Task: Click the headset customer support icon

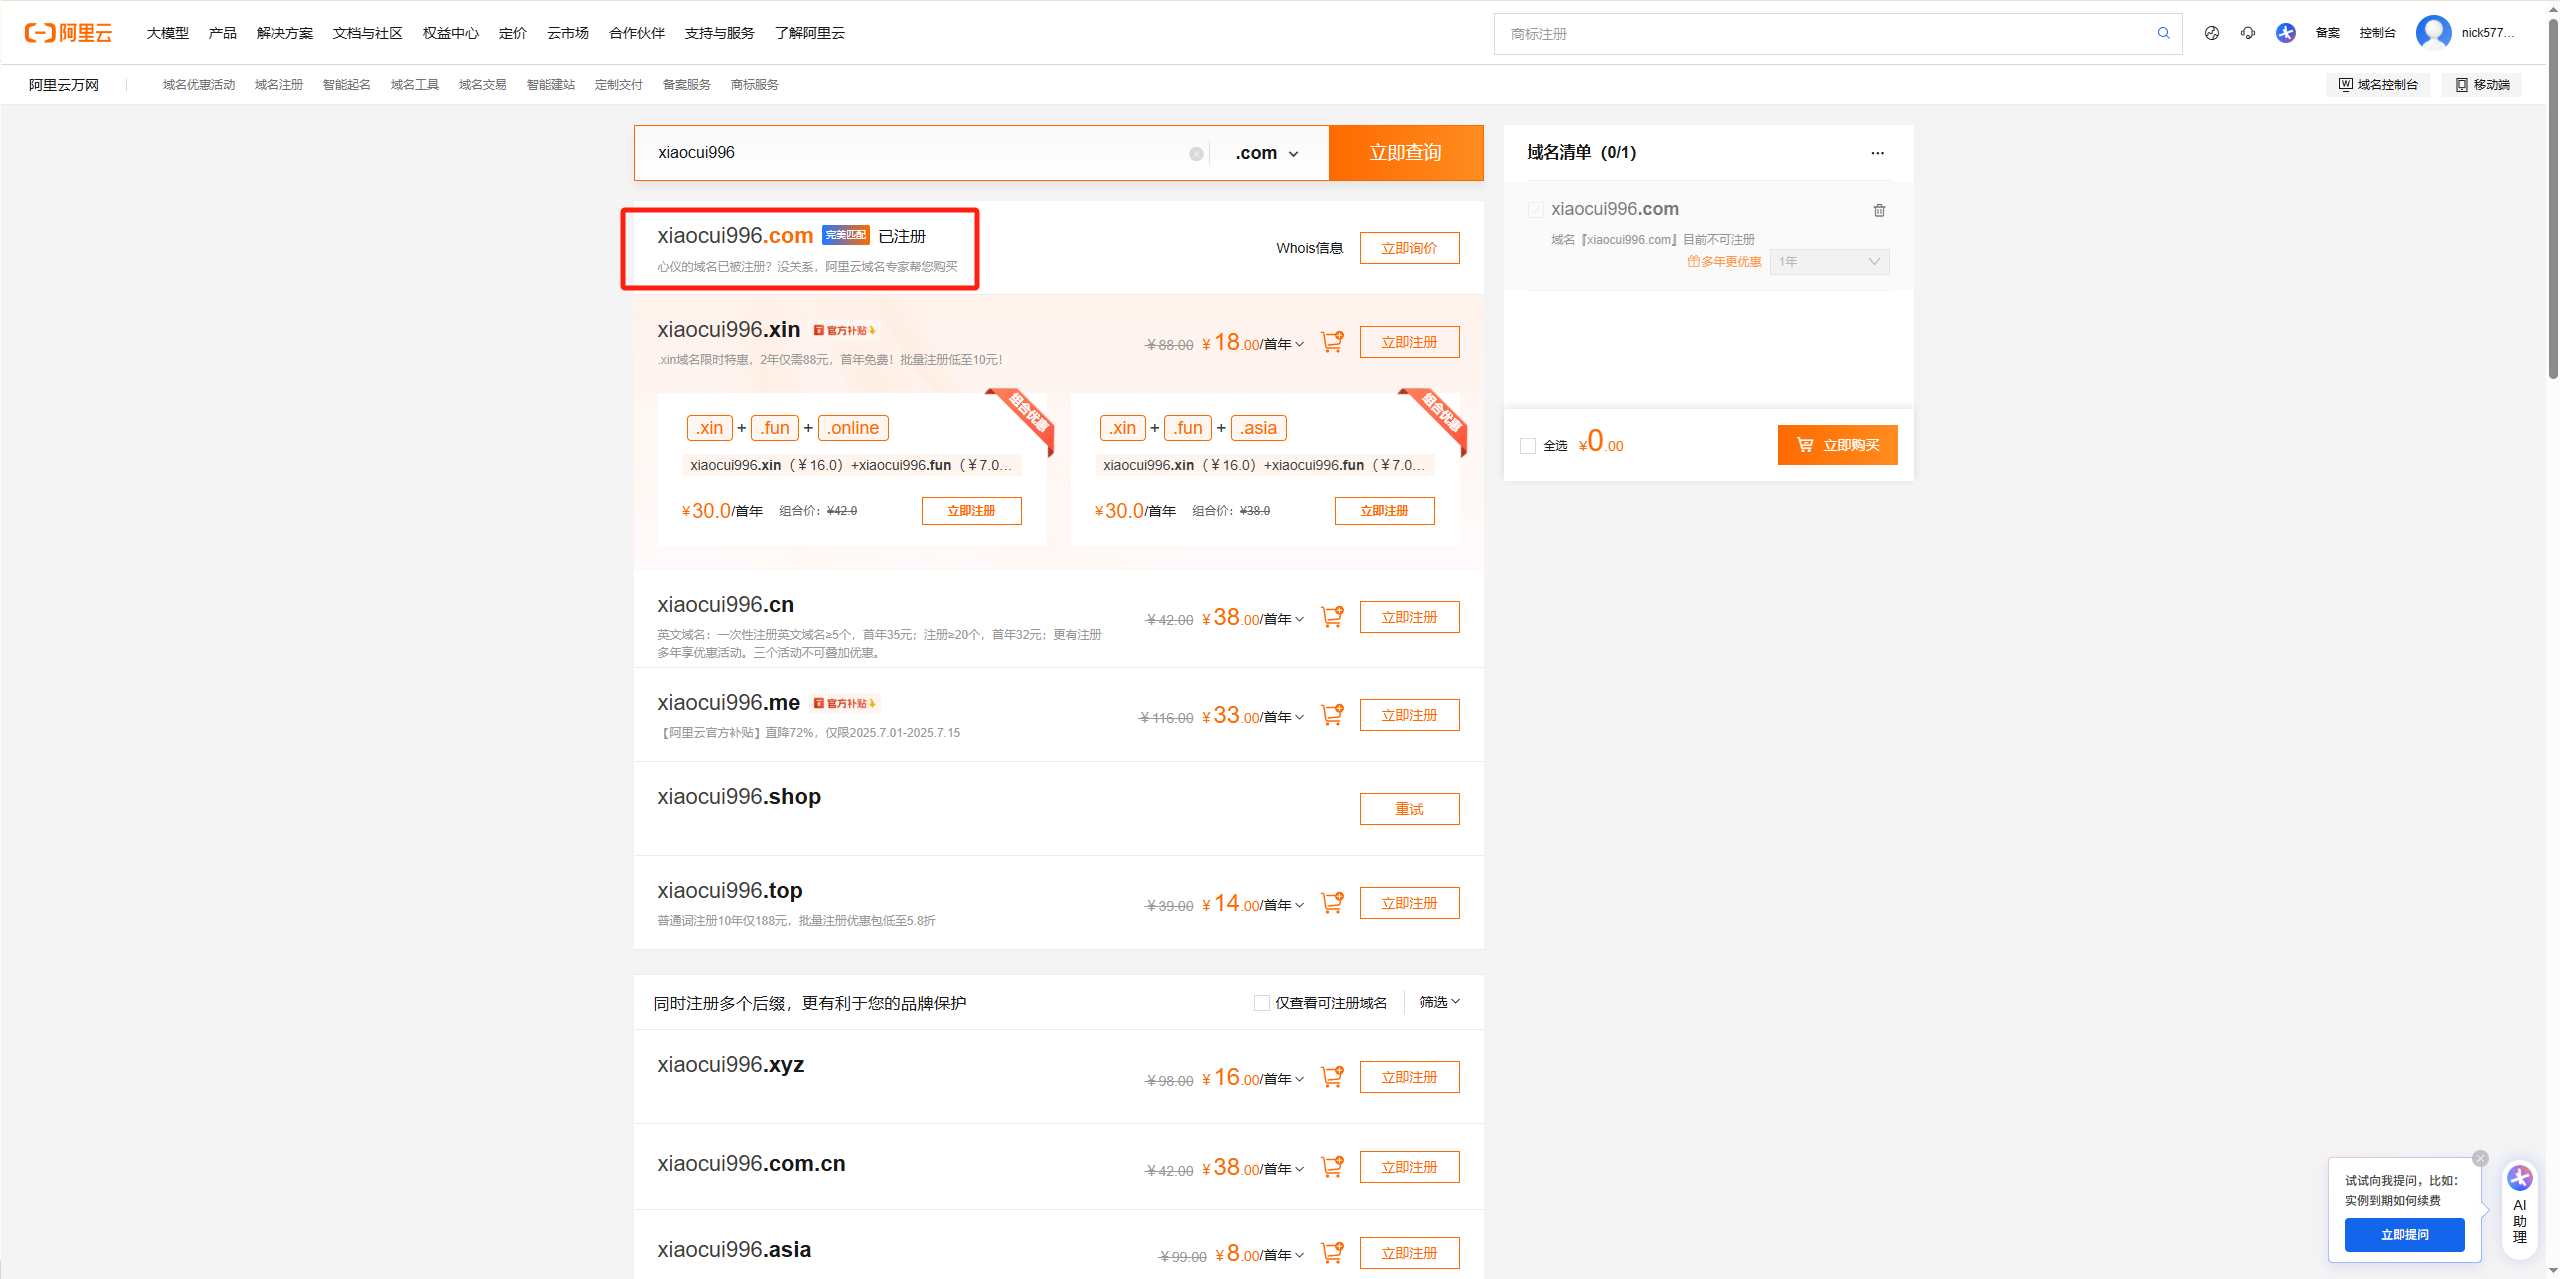Action: tap(2248, 33)
